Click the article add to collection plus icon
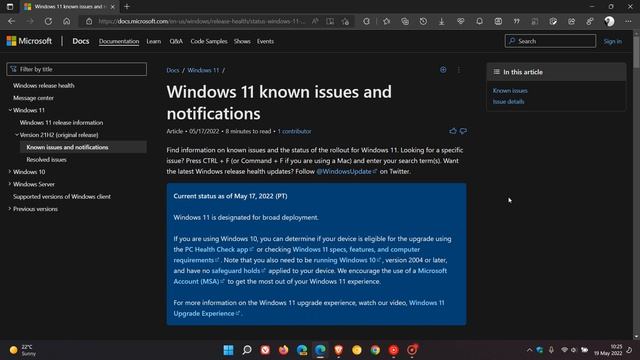 click(x=443, y=70)
